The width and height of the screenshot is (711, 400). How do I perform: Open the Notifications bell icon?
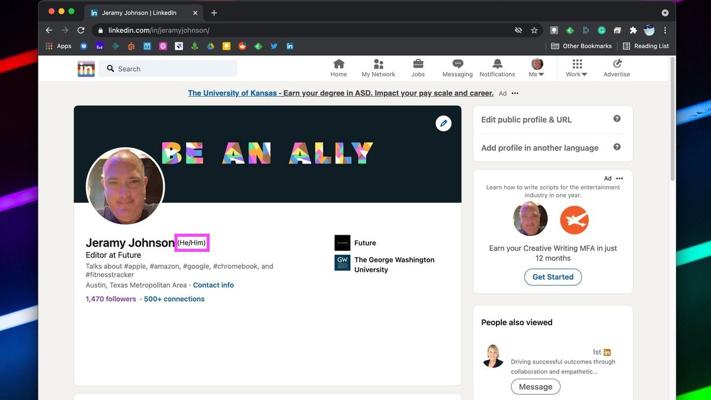[x=497, y=64]
